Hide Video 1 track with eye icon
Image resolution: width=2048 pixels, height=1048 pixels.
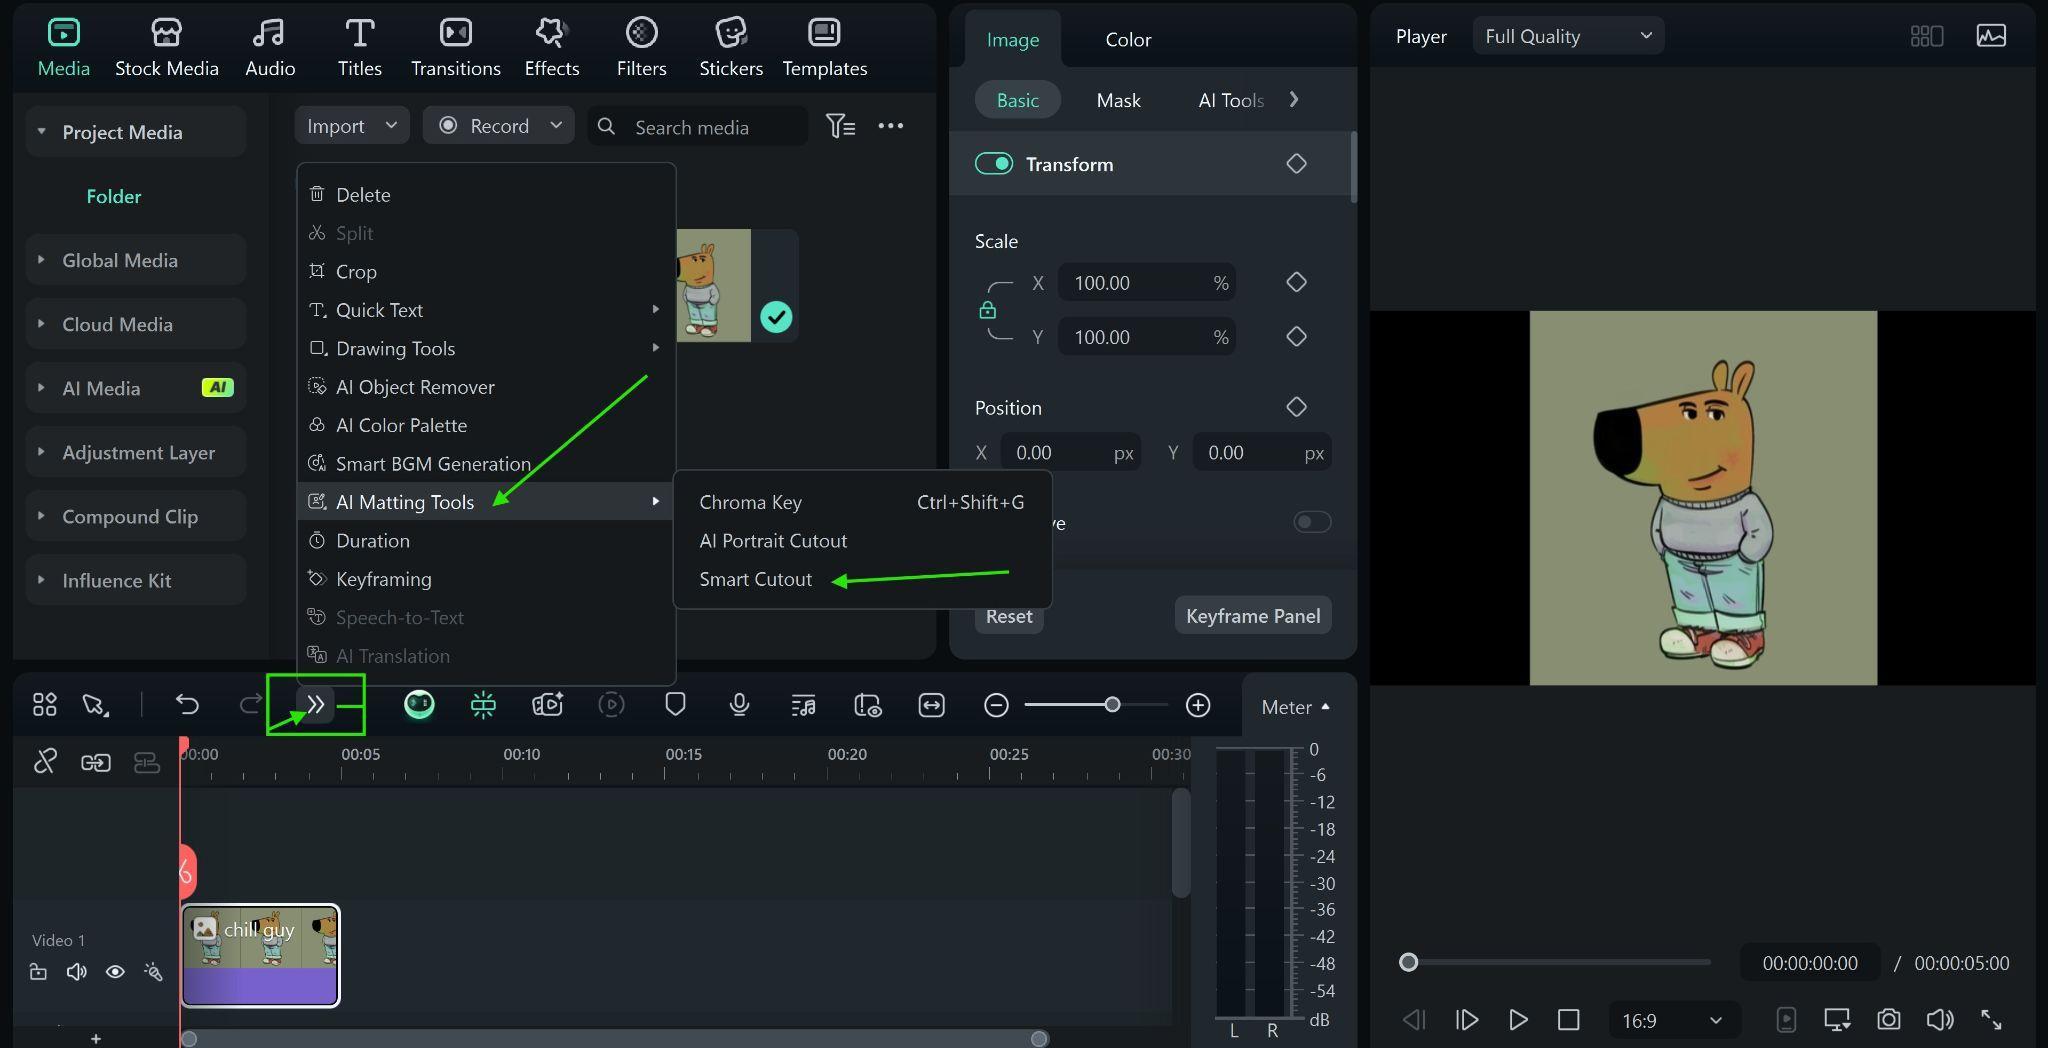pos(115,972)
